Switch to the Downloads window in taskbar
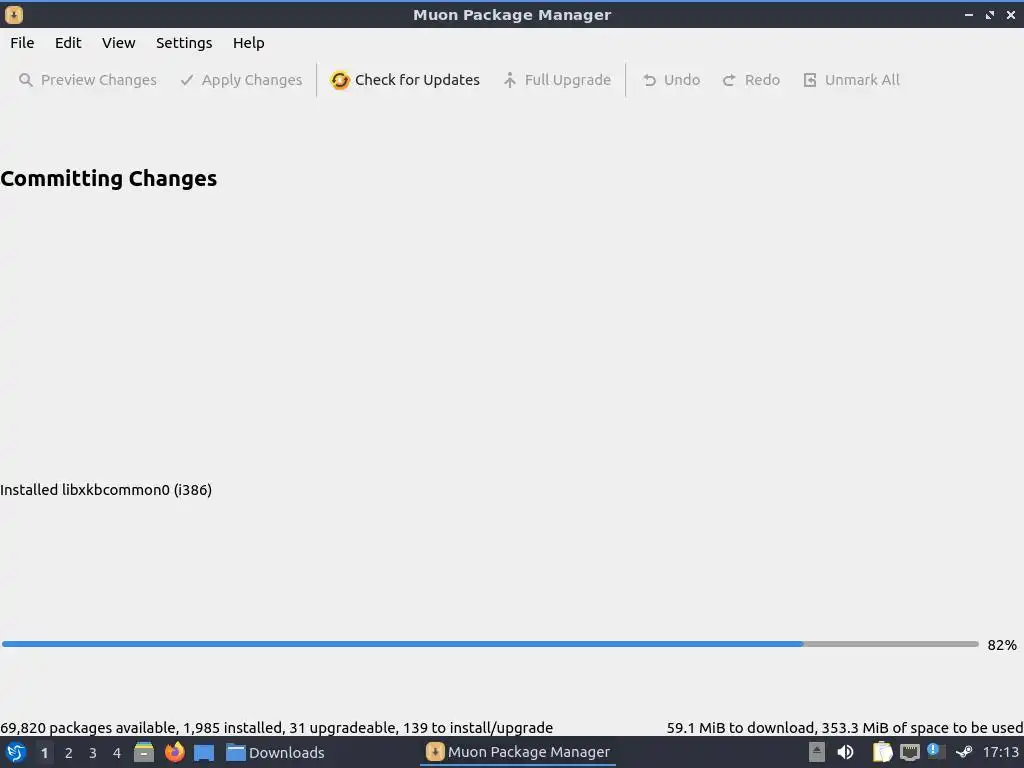The height and width of the screenshot is (768, 1024). 275,752
